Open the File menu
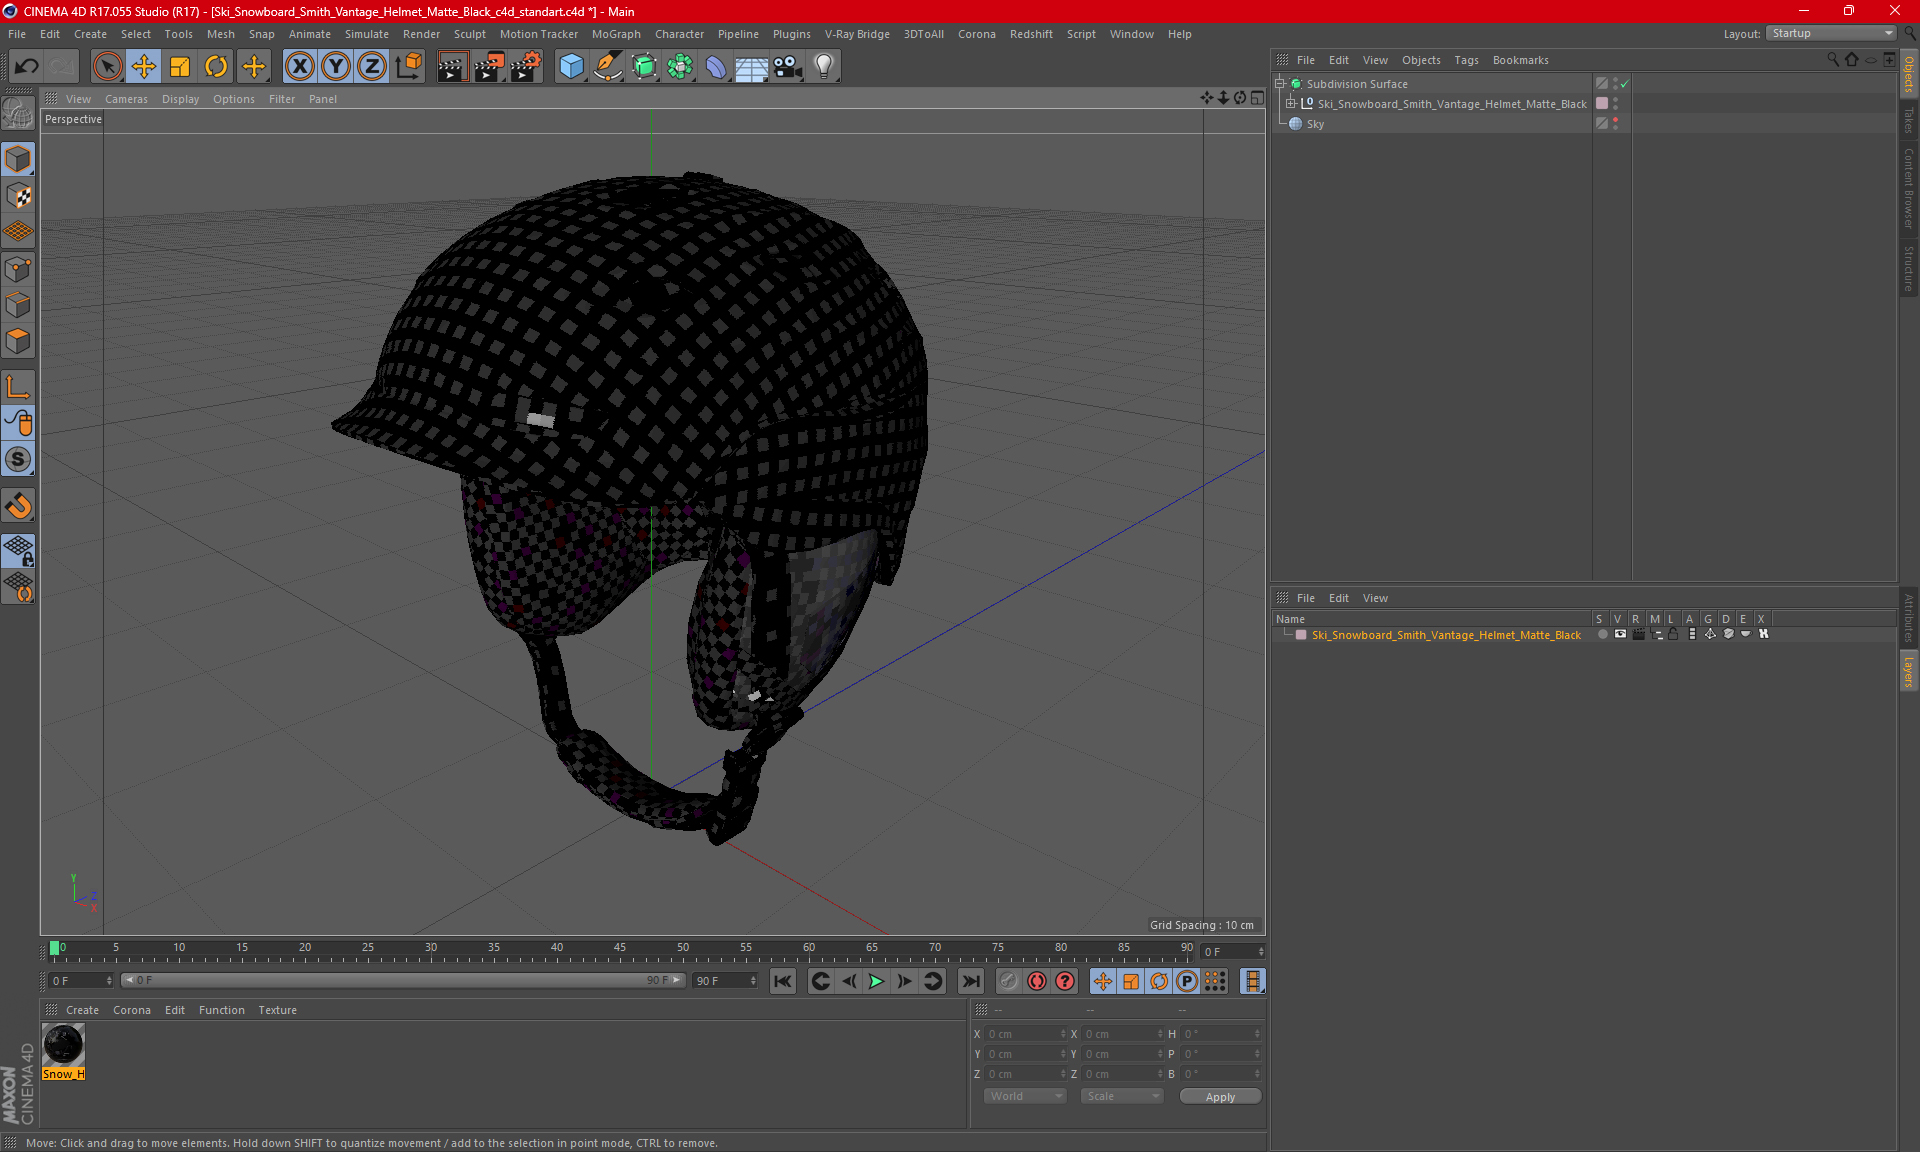Image resolution: width=1920 pixels, height=1152 pixels. tap(17, 34)
